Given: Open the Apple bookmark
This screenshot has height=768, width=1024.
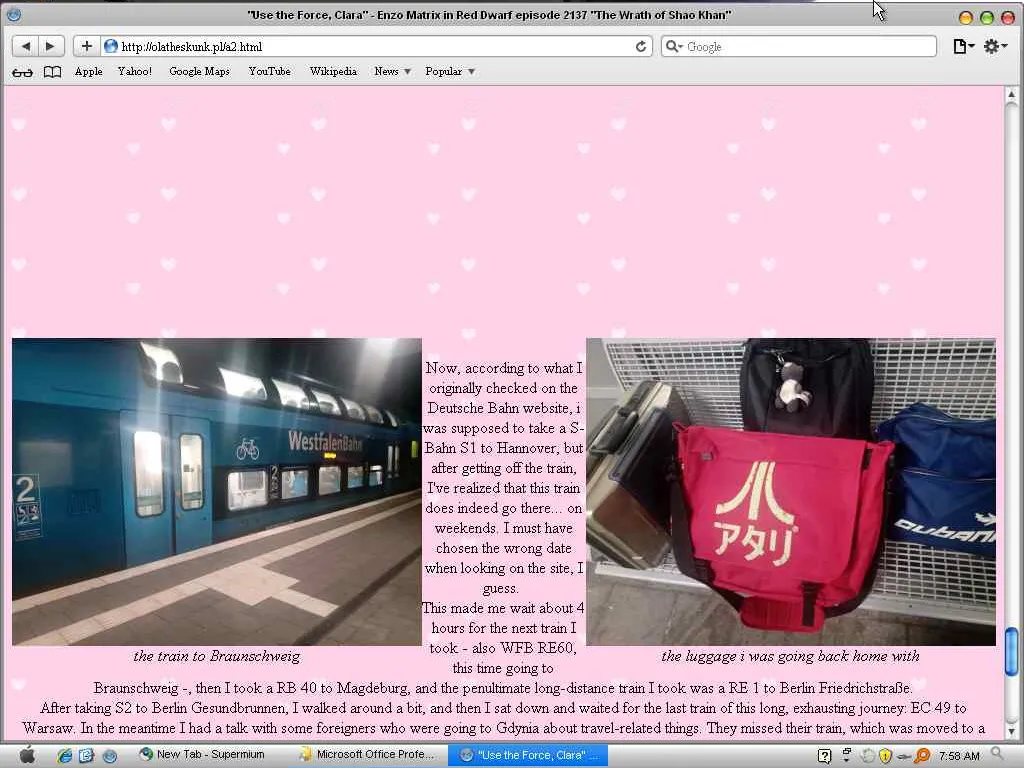Looking at the screenshot, I should pyautogui.click(x=88, y=71).
